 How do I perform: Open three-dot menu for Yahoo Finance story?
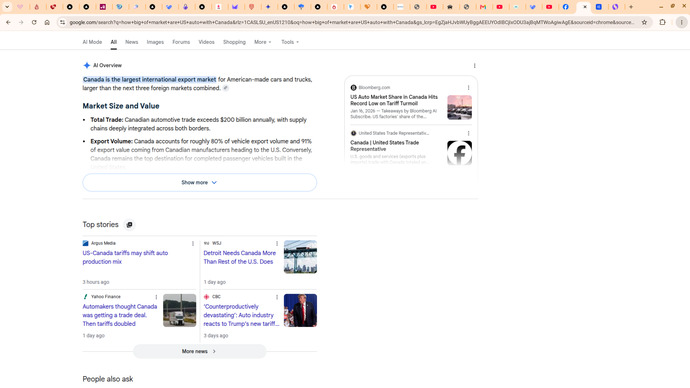[x=156, y=297]
